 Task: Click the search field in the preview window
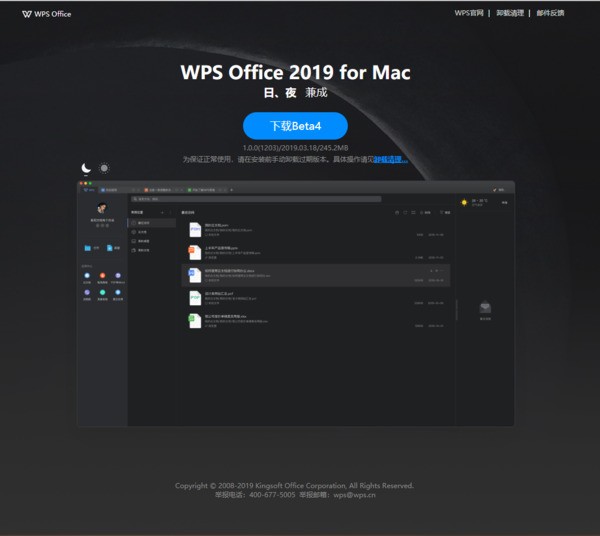tap(256, 199)
